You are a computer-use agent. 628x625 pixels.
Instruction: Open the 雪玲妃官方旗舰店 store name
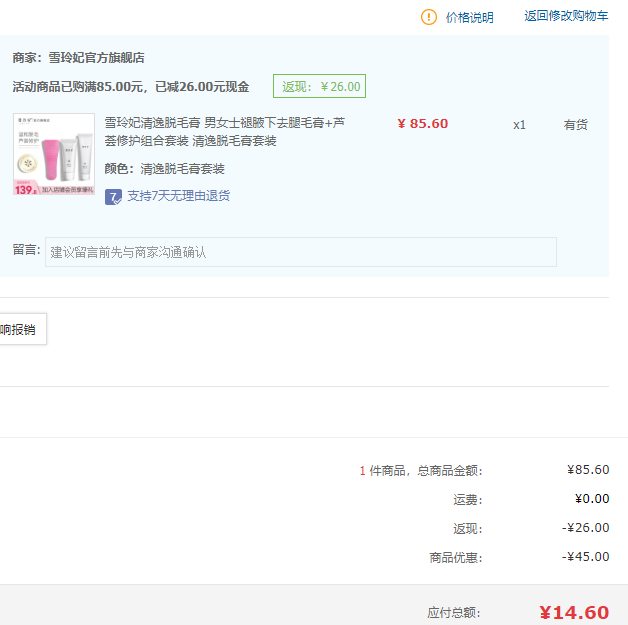coord(103,58)
